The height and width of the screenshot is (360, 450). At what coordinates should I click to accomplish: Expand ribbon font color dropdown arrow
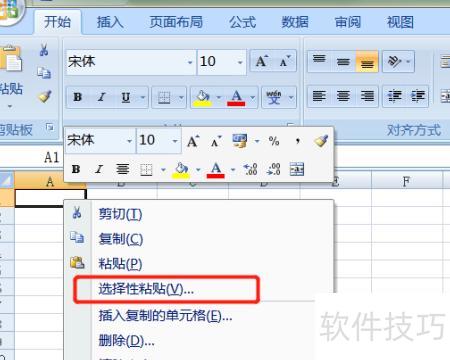pos(253,97)
